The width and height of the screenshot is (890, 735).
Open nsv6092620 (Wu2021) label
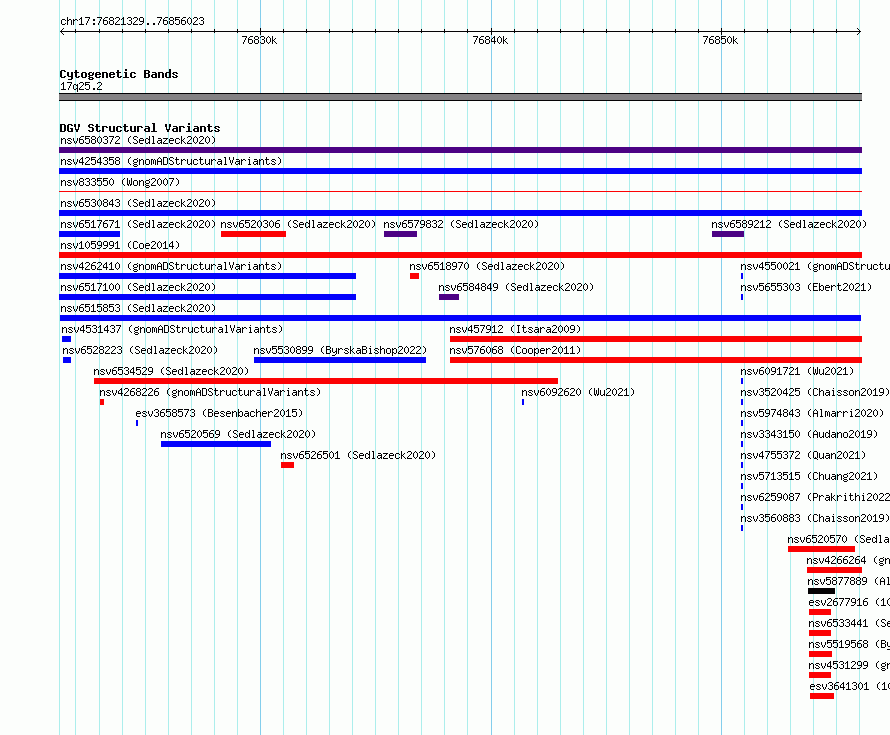tap(578, 392)
